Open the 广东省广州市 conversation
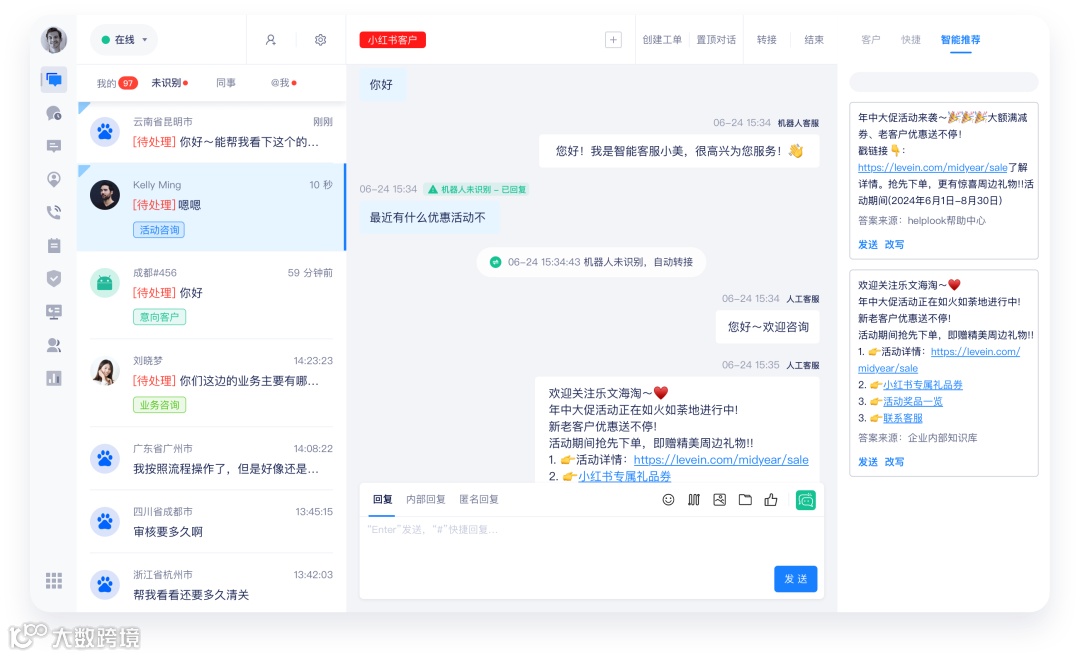The width and height of the screenshot is (1080, 657). (x=211, y=459)
